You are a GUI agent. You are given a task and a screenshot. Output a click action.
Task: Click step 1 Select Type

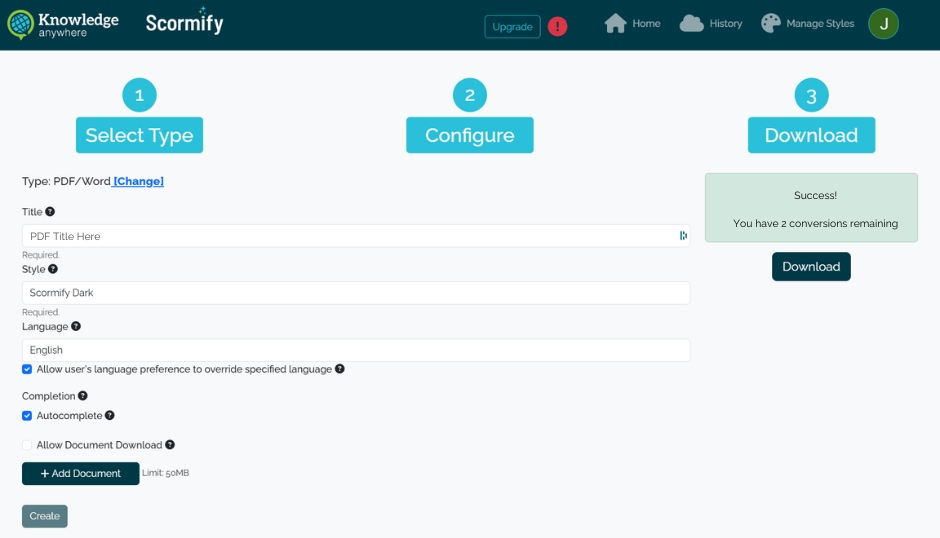139,135
